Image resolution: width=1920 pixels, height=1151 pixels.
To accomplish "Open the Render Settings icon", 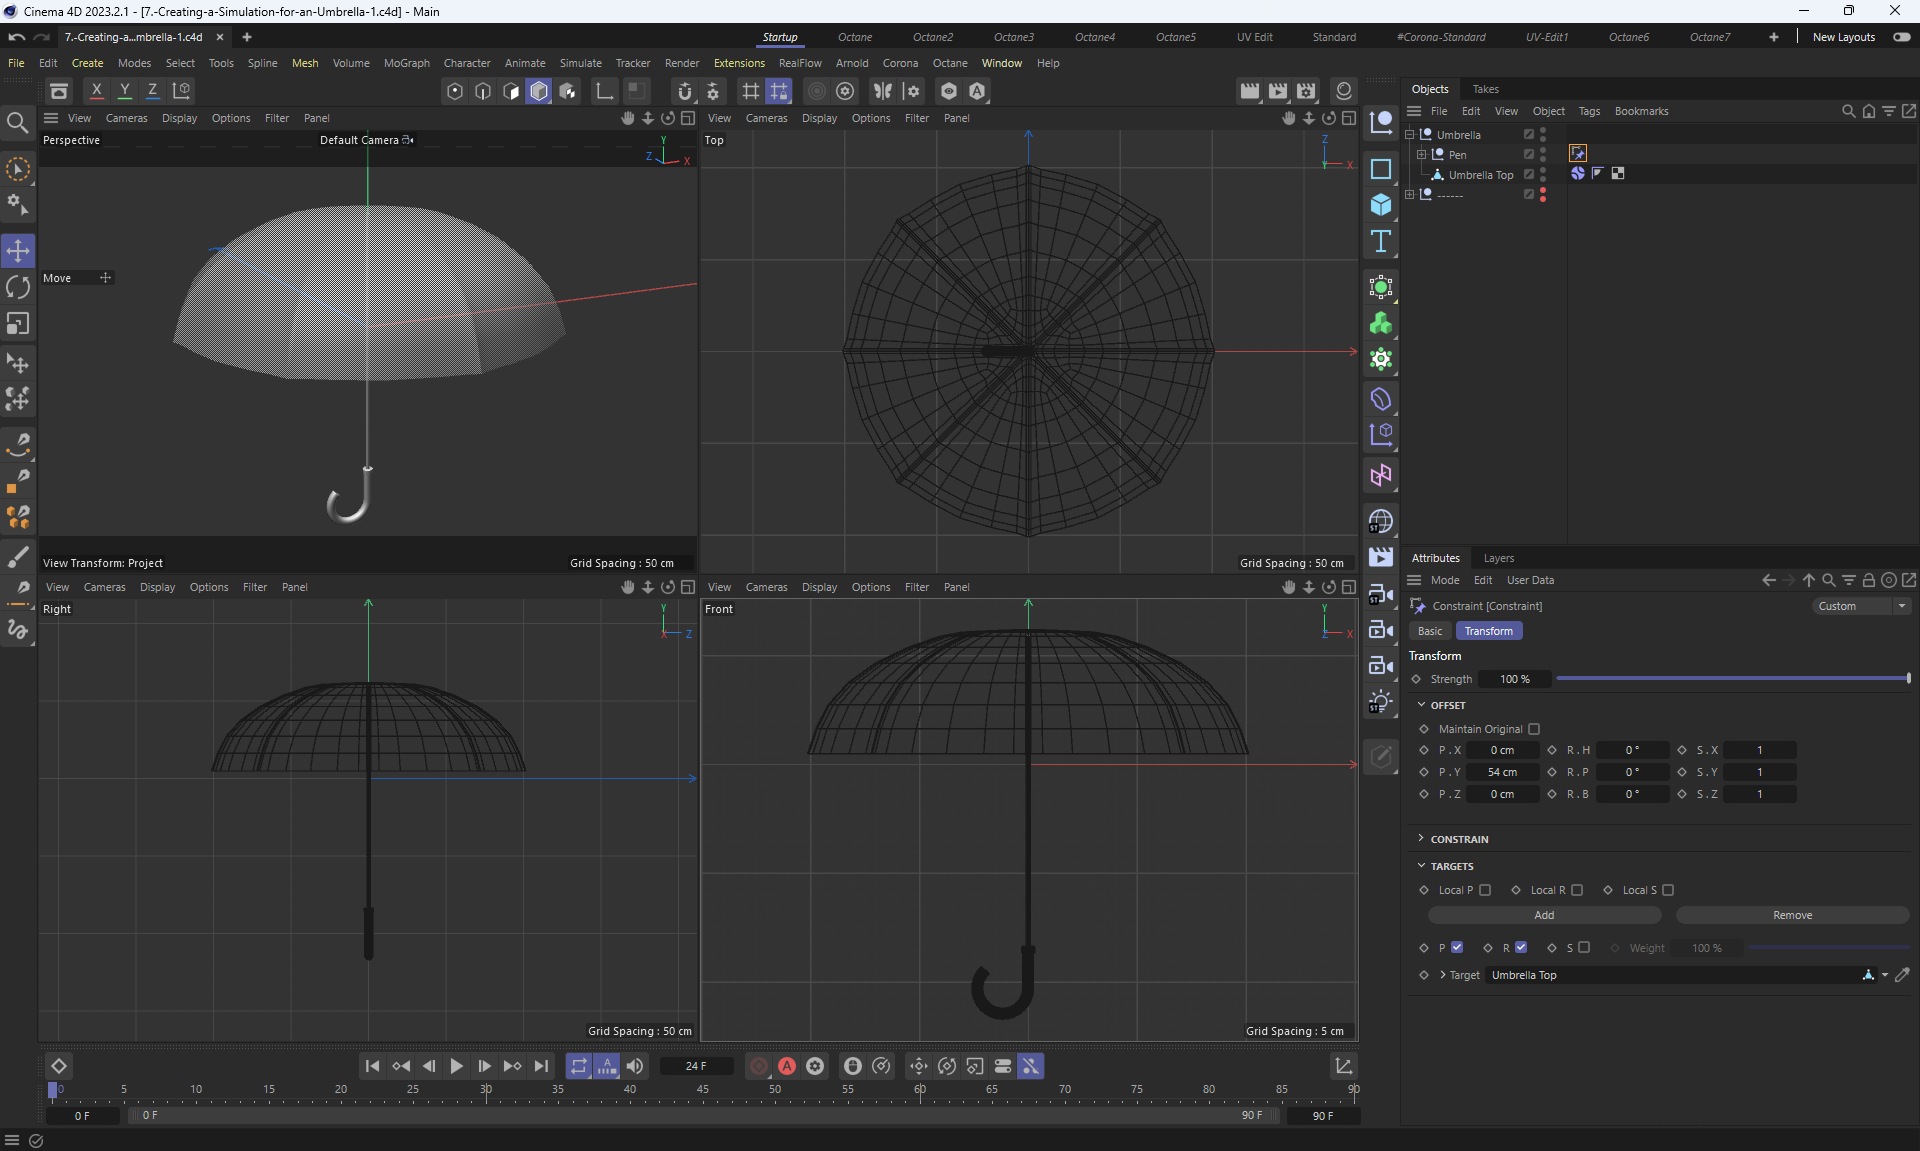I will point(1306,91).
